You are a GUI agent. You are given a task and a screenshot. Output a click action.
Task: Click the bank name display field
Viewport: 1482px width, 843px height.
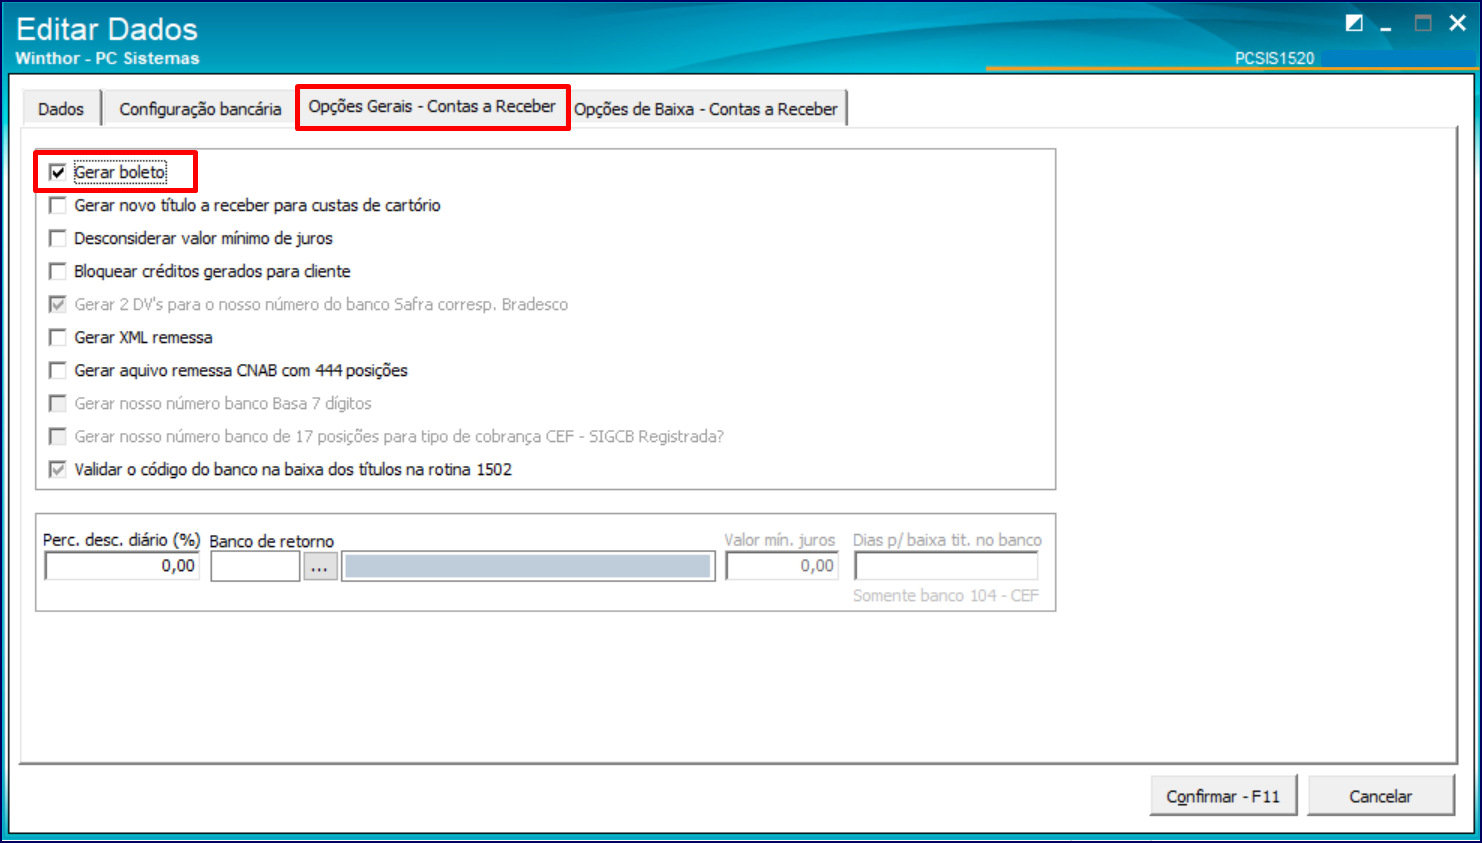click(x=528, y=567)
